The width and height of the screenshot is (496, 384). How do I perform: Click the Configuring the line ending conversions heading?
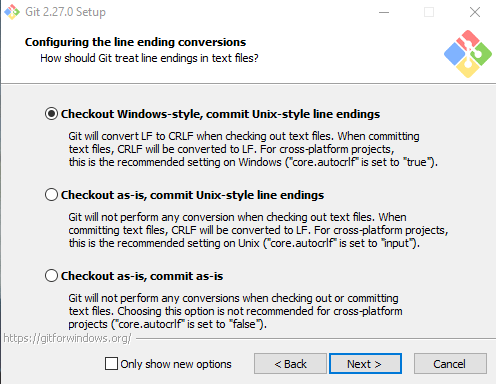pos(135,42)
